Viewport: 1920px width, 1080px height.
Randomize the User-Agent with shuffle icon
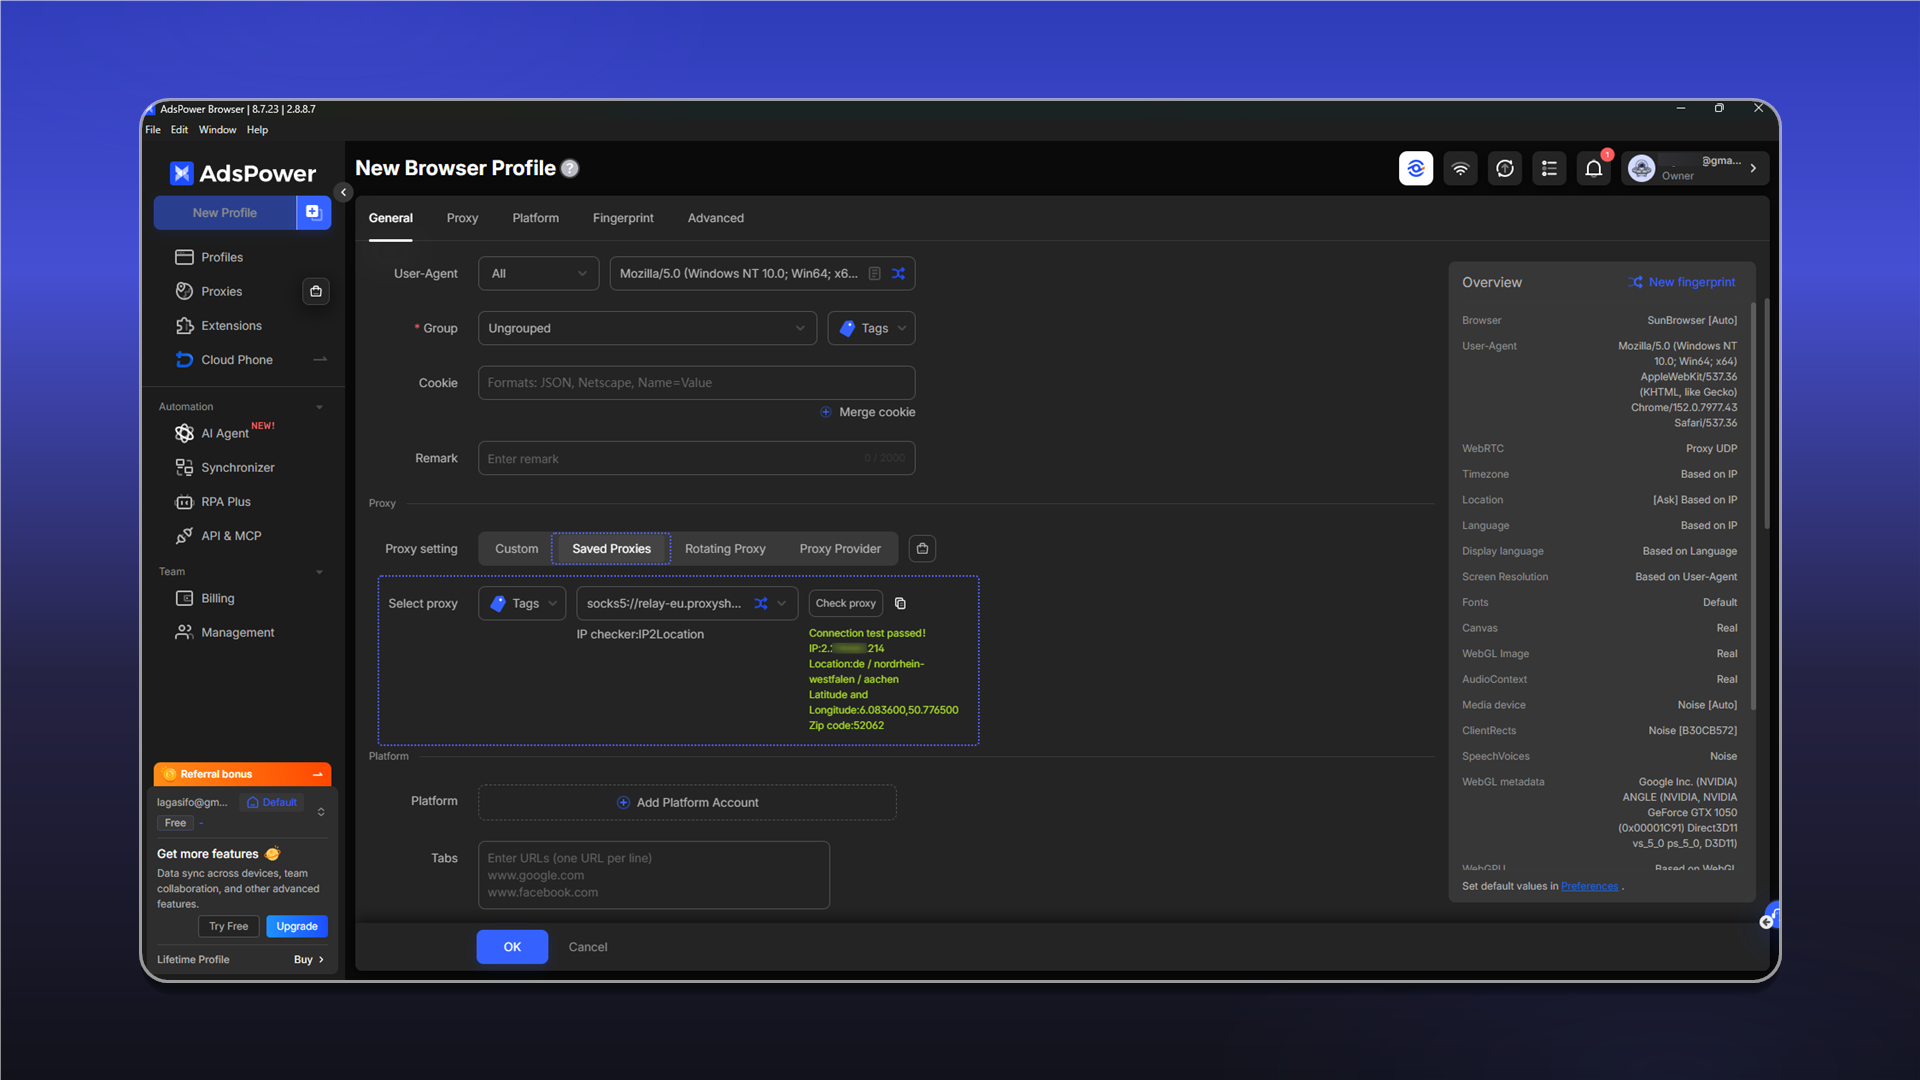pos(898,273)
